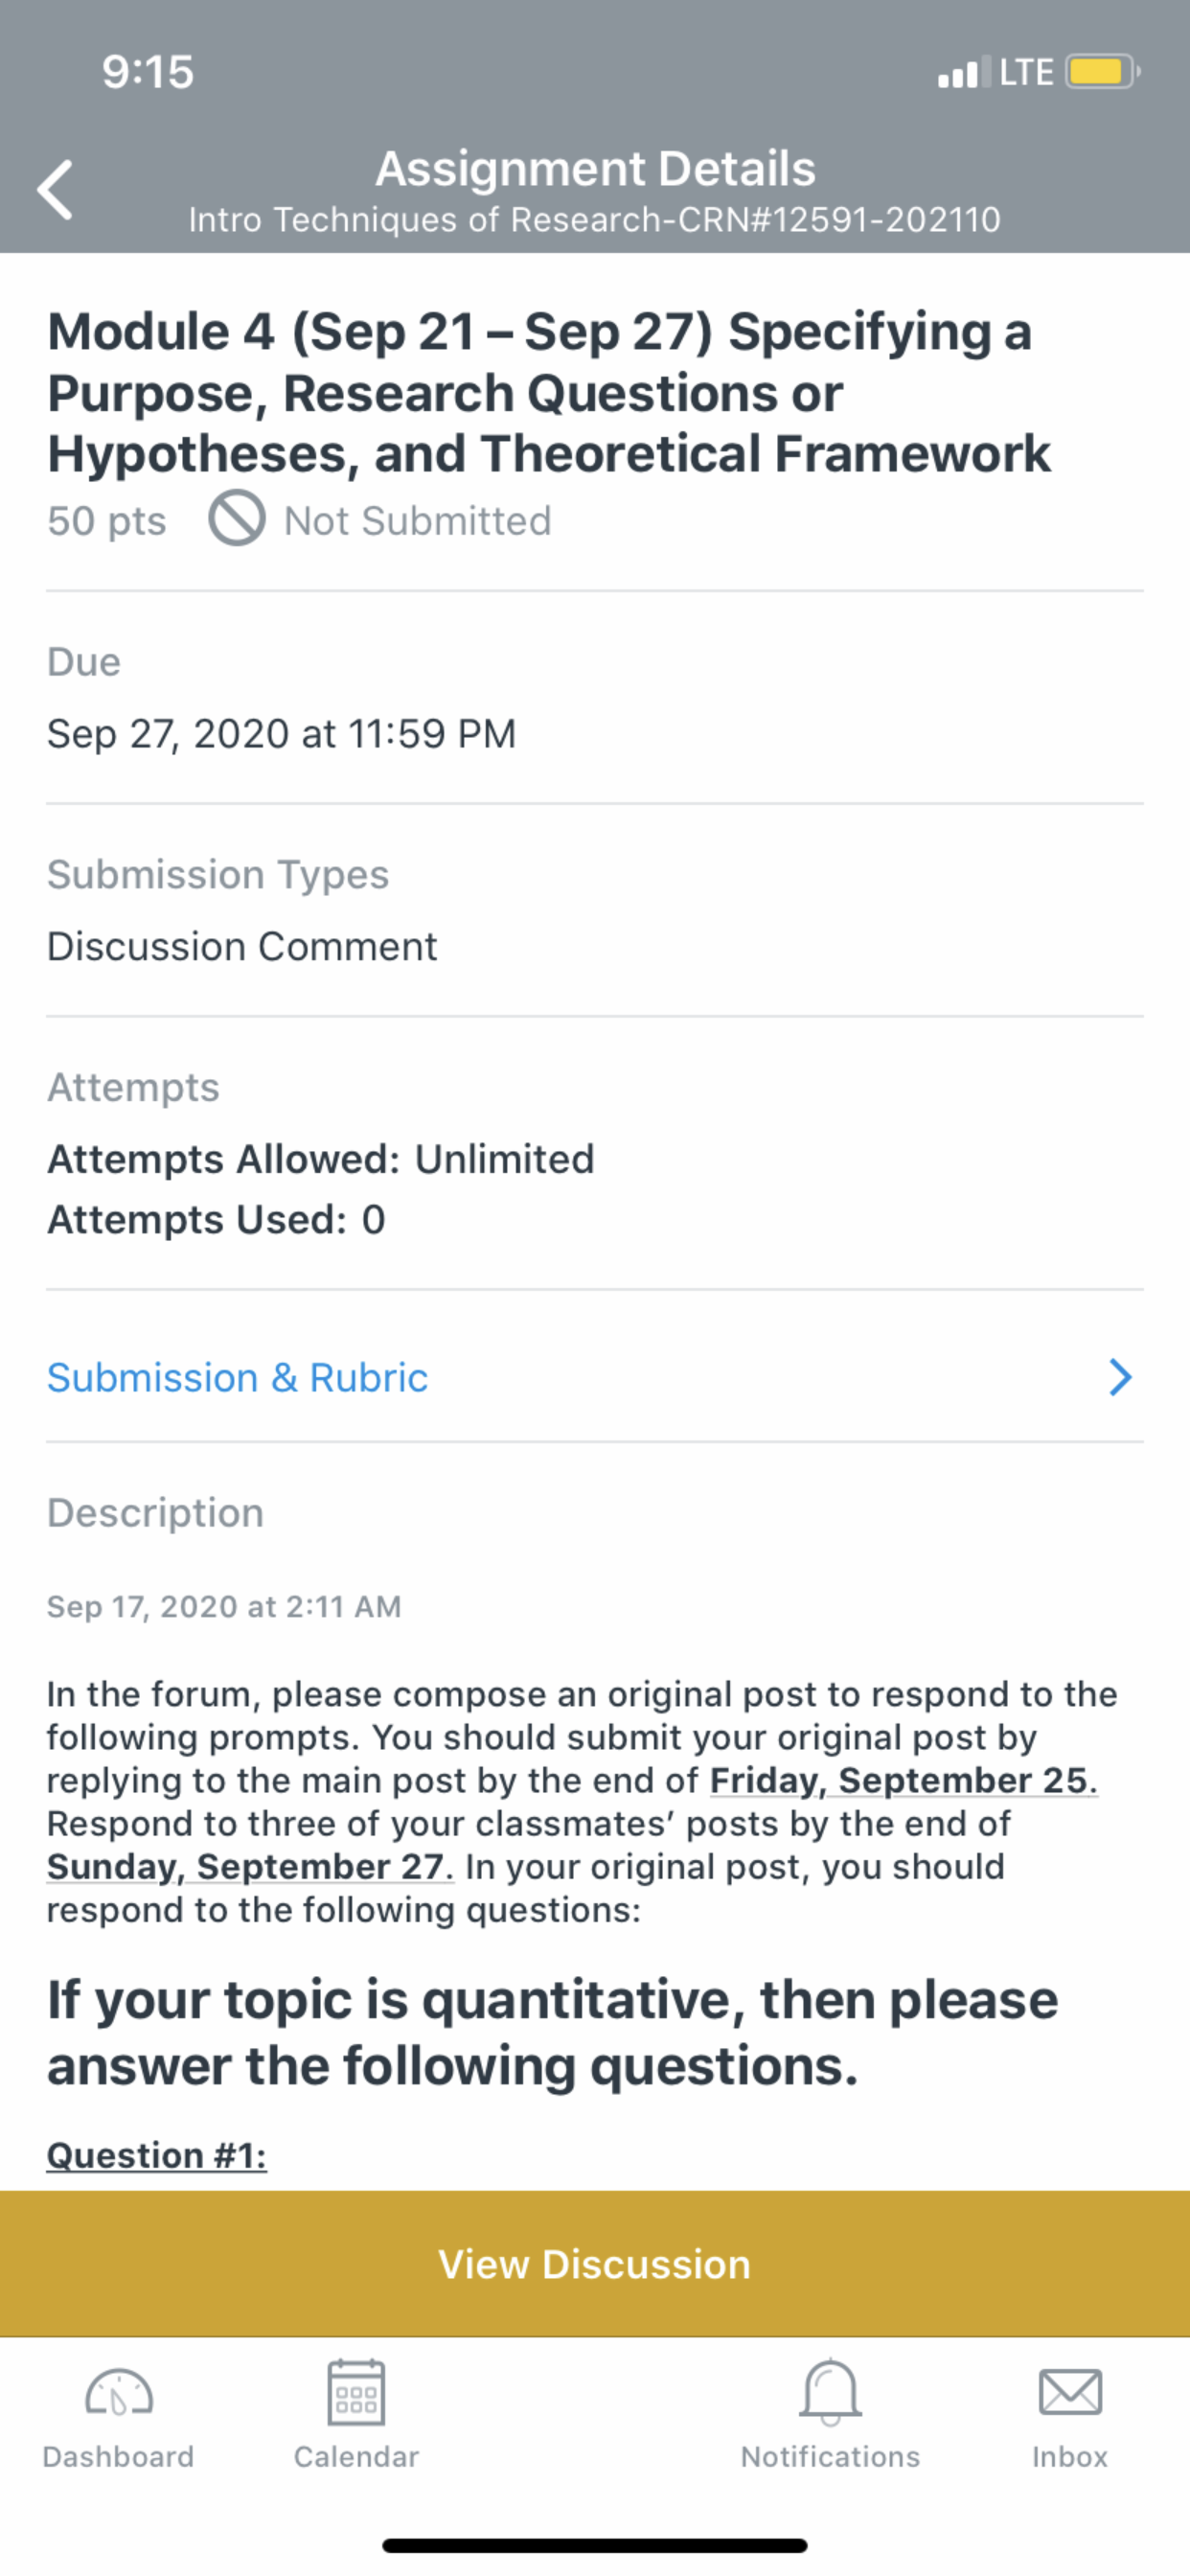Tap the Module 4 assignment title
1190x2576 pixels.
tap(549, 392)
